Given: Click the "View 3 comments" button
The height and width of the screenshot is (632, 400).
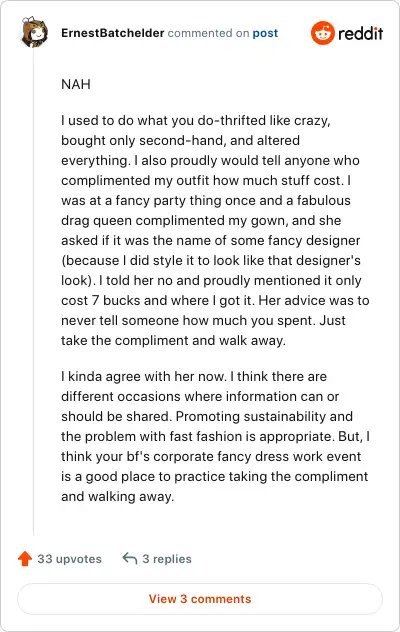Looking at the screenshot, I should coord(200,599).
